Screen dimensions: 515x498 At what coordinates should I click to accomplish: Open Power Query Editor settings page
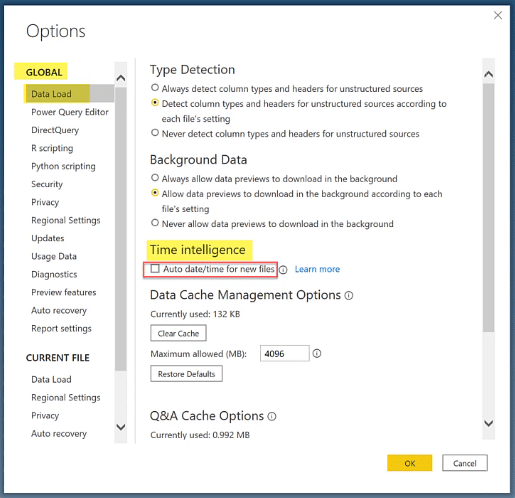click(x=70, y=112)
